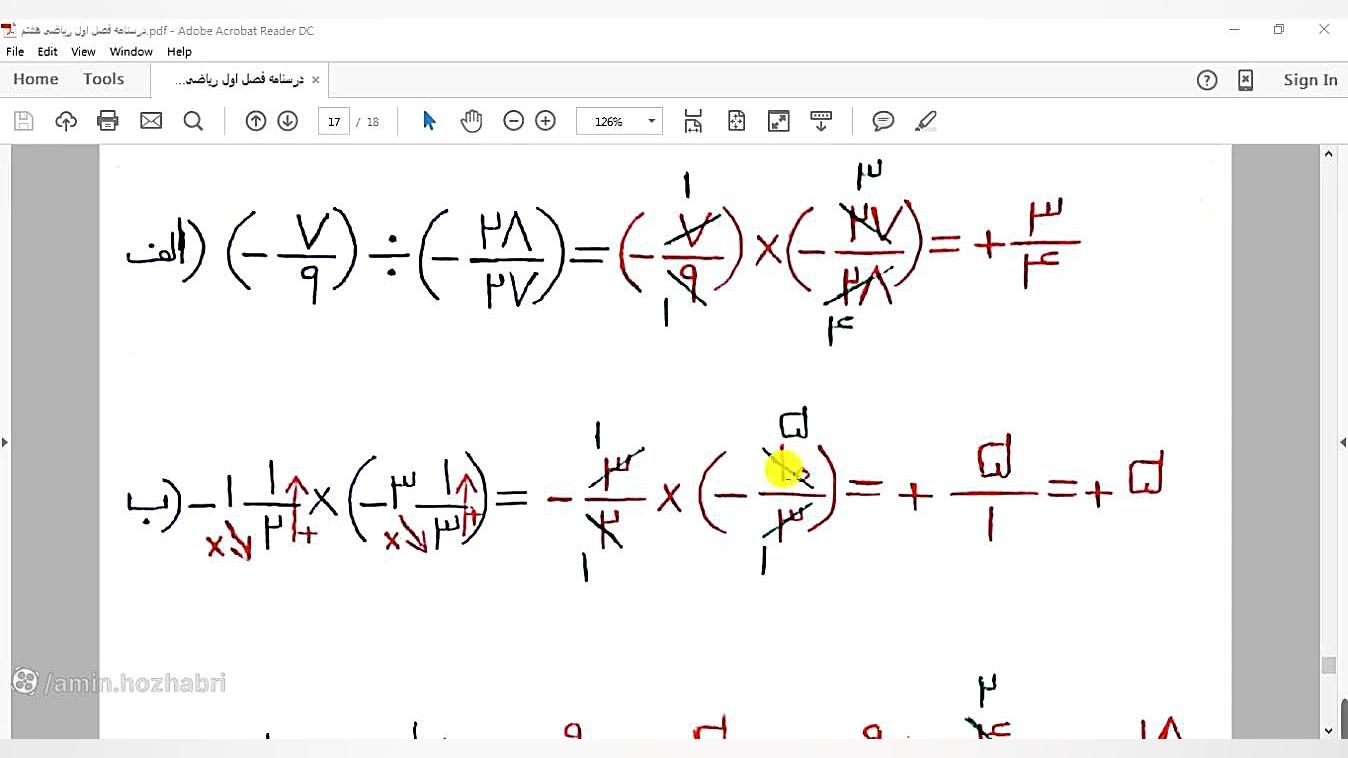Click the Adobe PDF icon in title bar

[x=9, y=30]
